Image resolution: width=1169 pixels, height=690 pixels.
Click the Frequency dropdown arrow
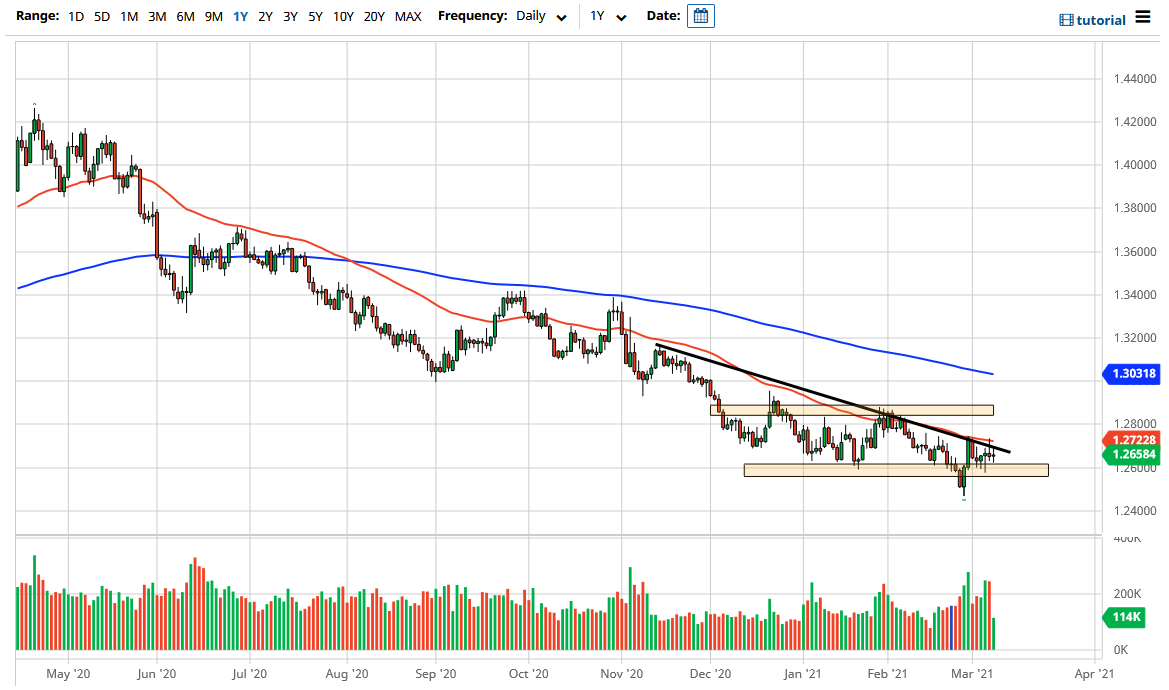562,17
